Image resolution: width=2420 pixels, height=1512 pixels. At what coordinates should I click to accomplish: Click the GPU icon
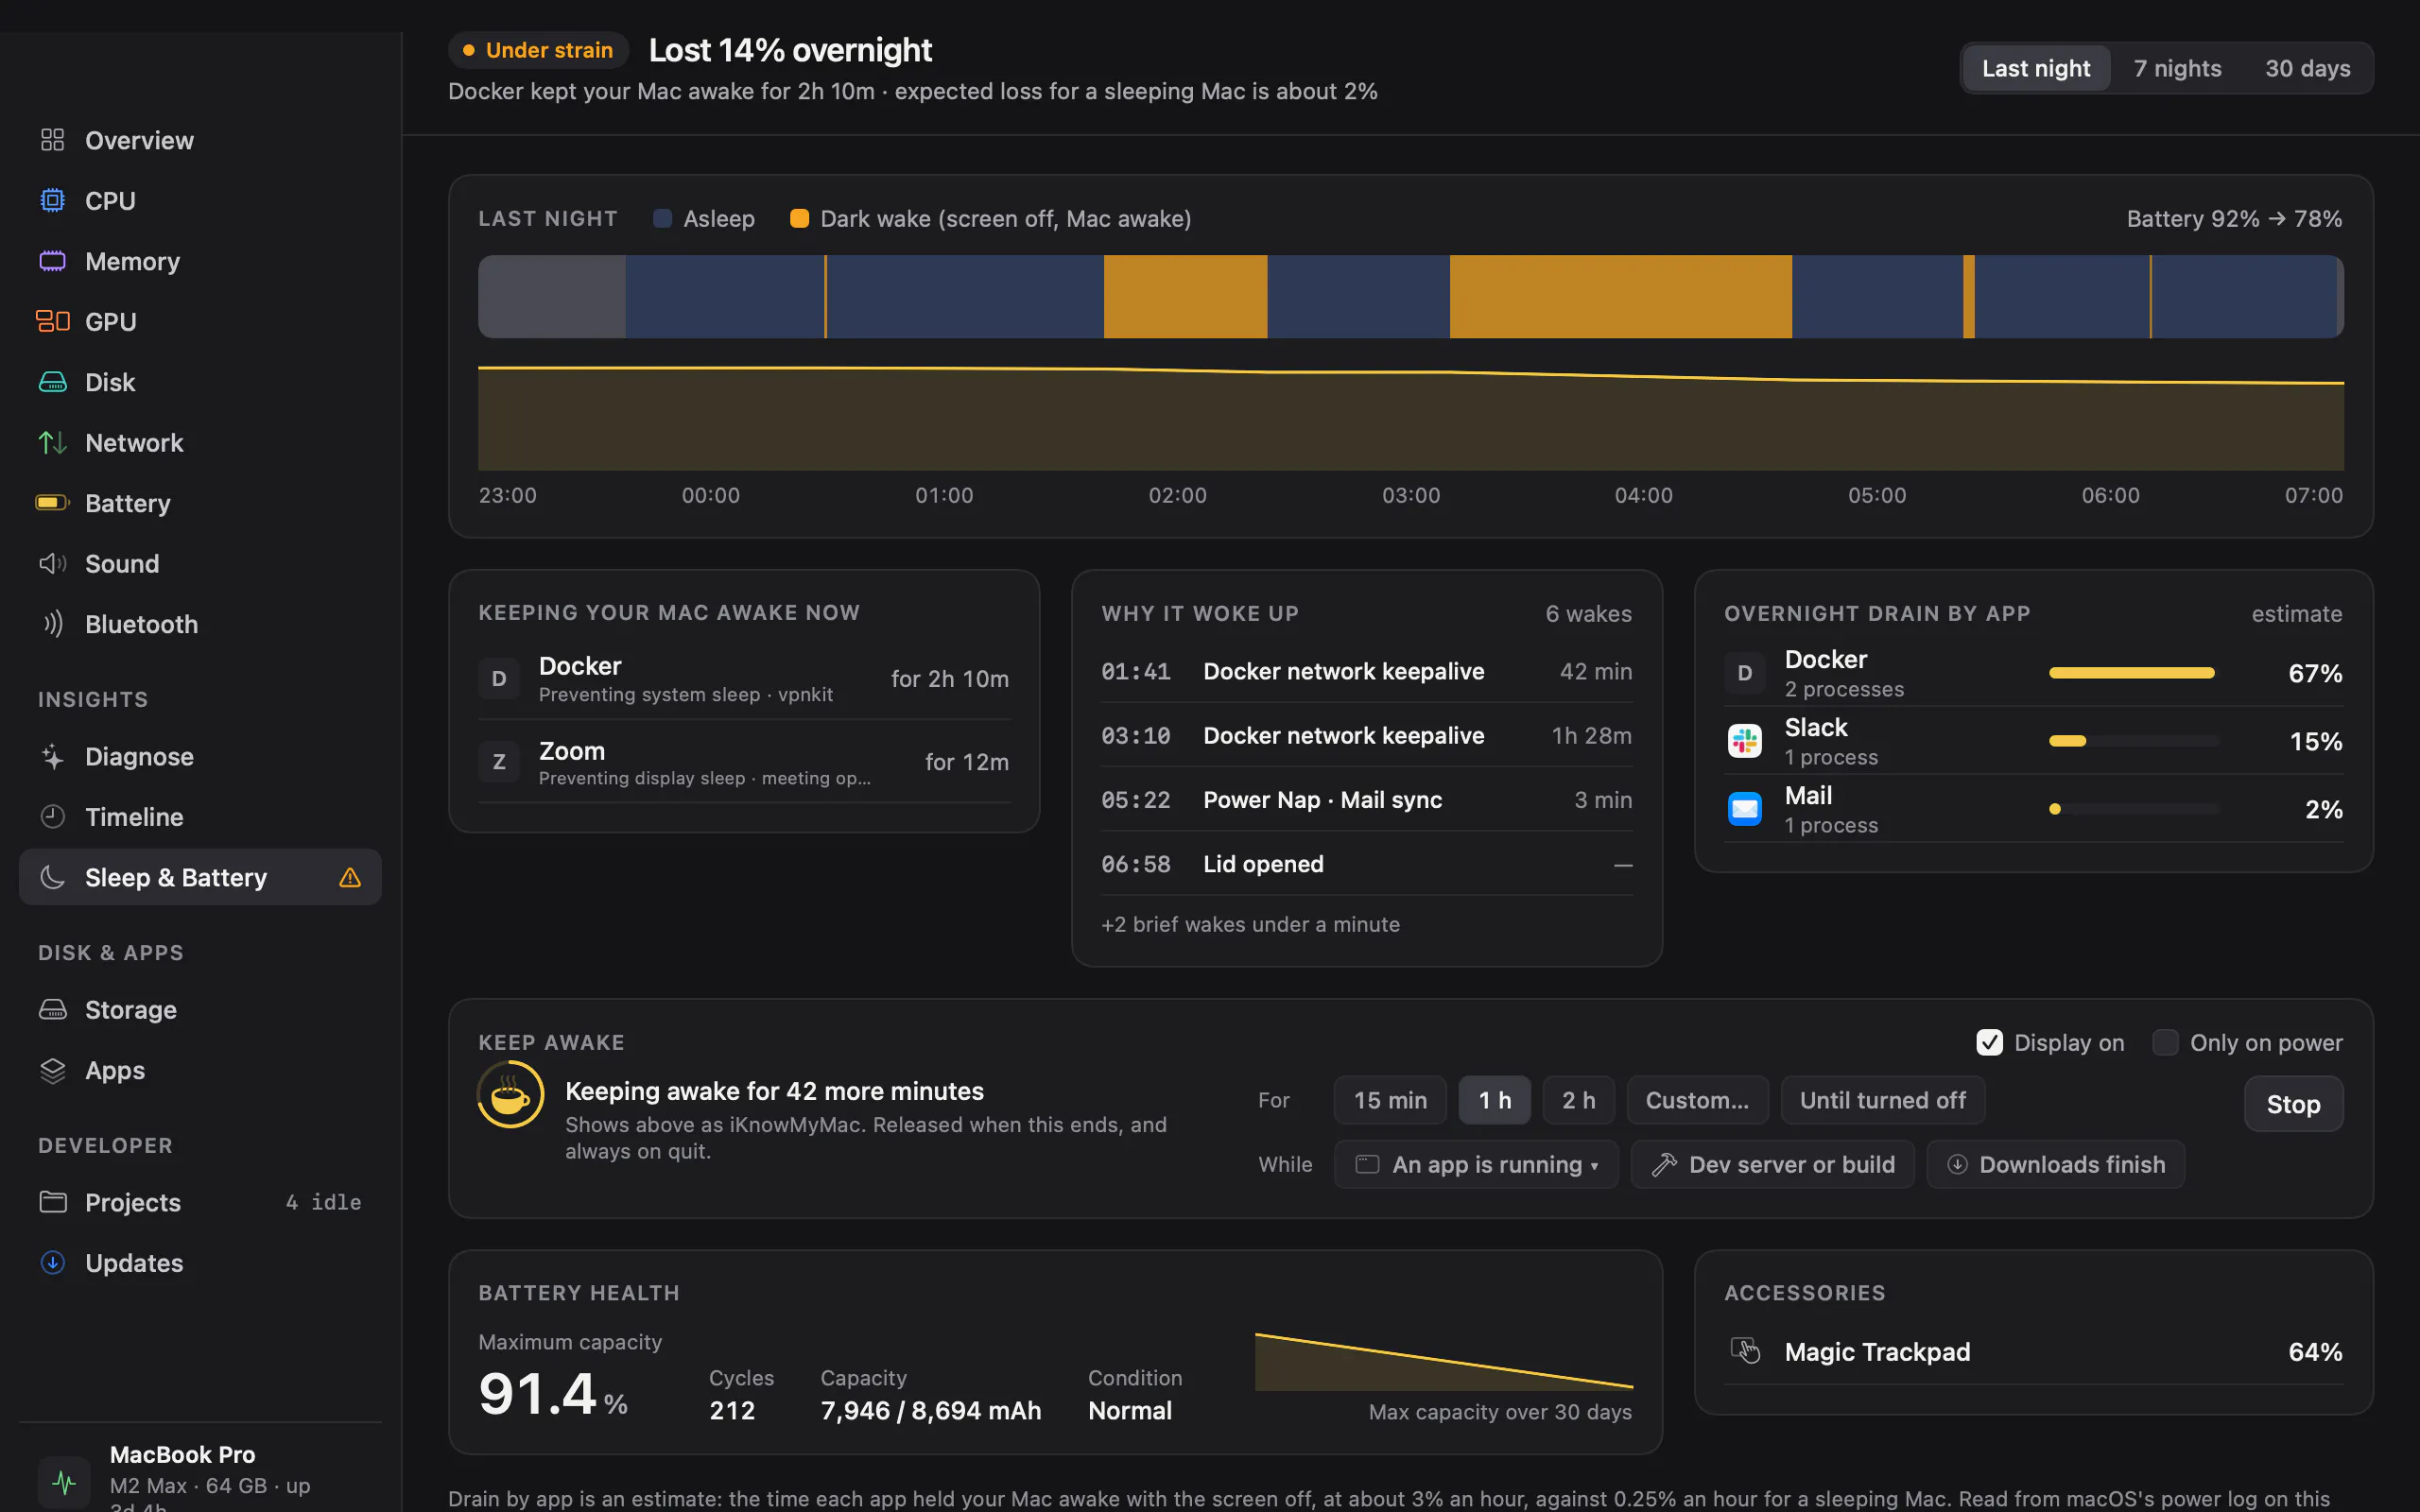[52, 321]
